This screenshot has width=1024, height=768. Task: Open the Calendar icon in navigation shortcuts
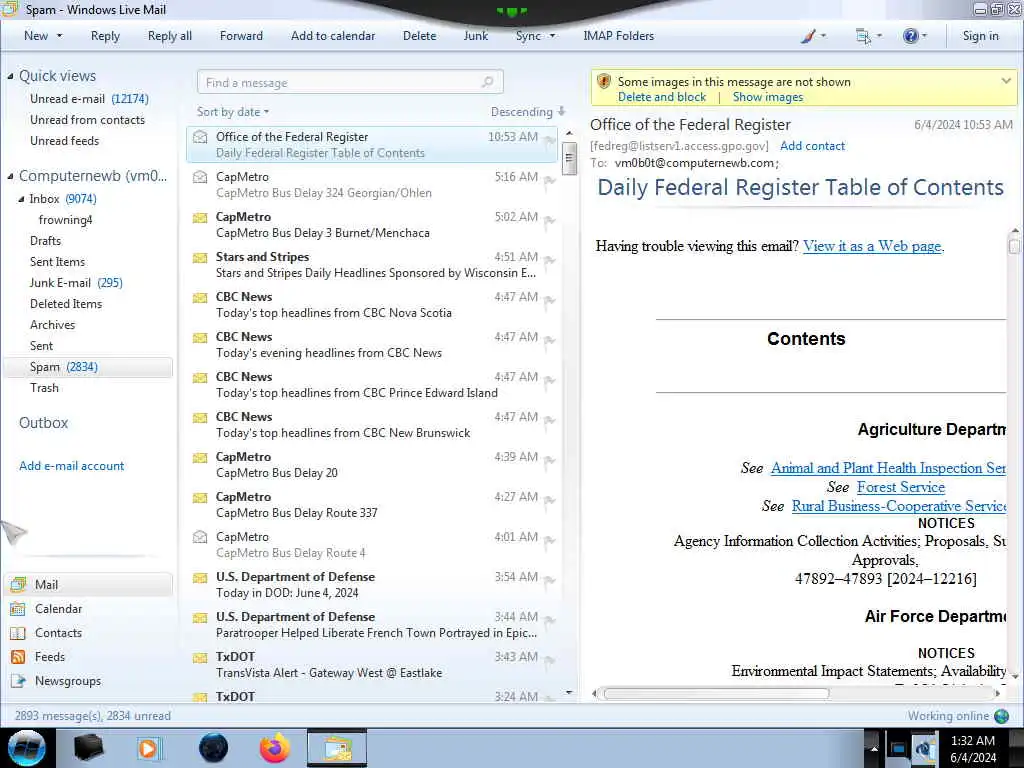pos(18,609)
